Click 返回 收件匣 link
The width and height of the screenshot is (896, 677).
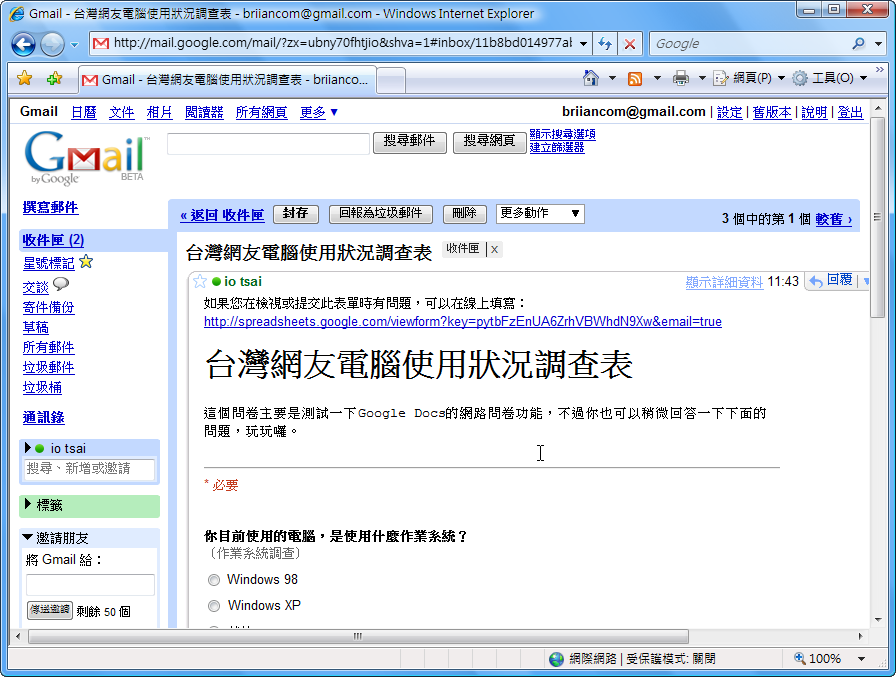point(222,215)
